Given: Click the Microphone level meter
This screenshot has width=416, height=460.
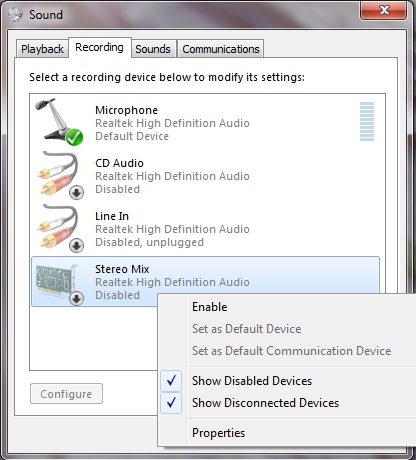Looking at the screenshot, I should coord(367,121).
